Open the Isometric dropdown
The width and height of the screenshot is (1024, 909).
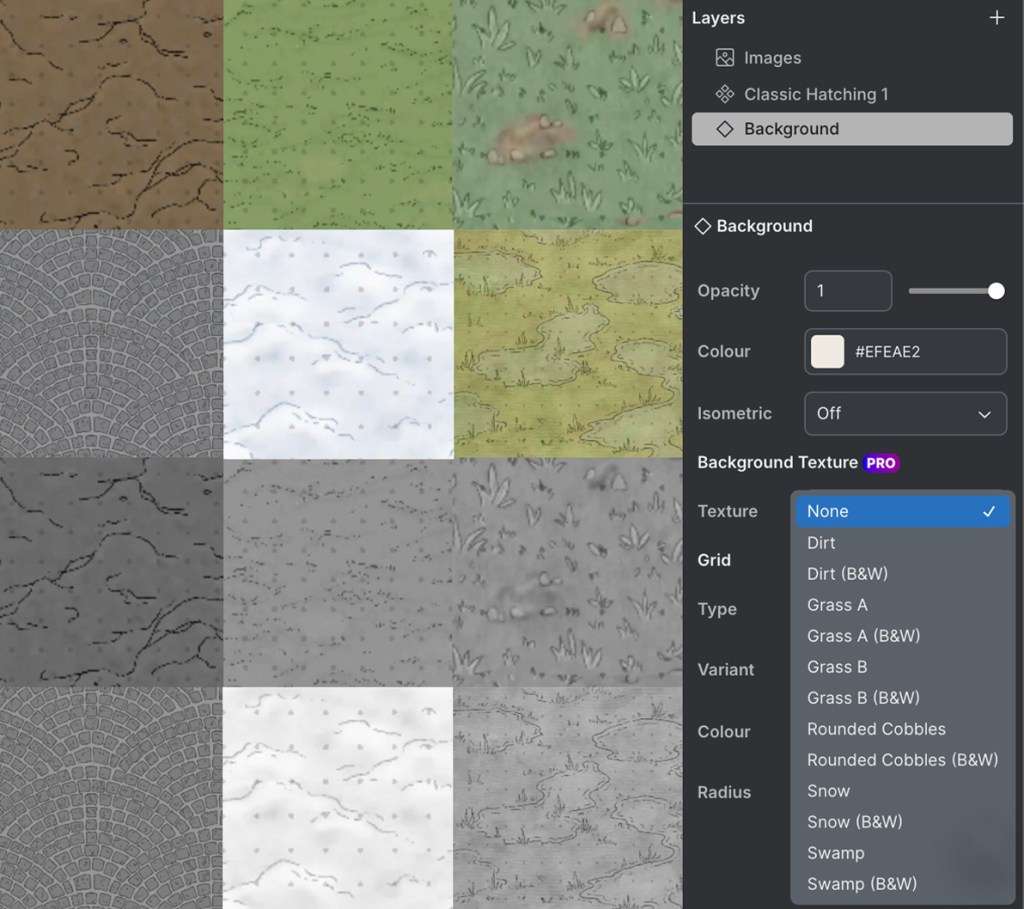pos(905,413)
